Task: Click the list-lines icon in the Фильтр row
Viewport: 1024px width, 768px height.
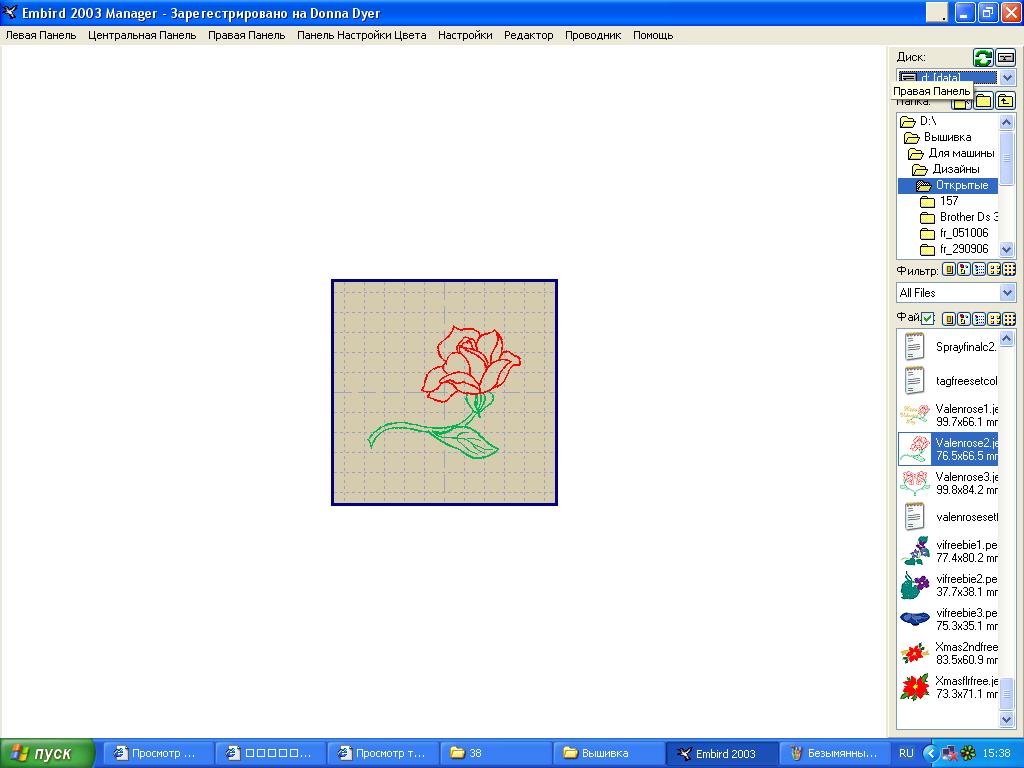Action: tap(979, 269)
